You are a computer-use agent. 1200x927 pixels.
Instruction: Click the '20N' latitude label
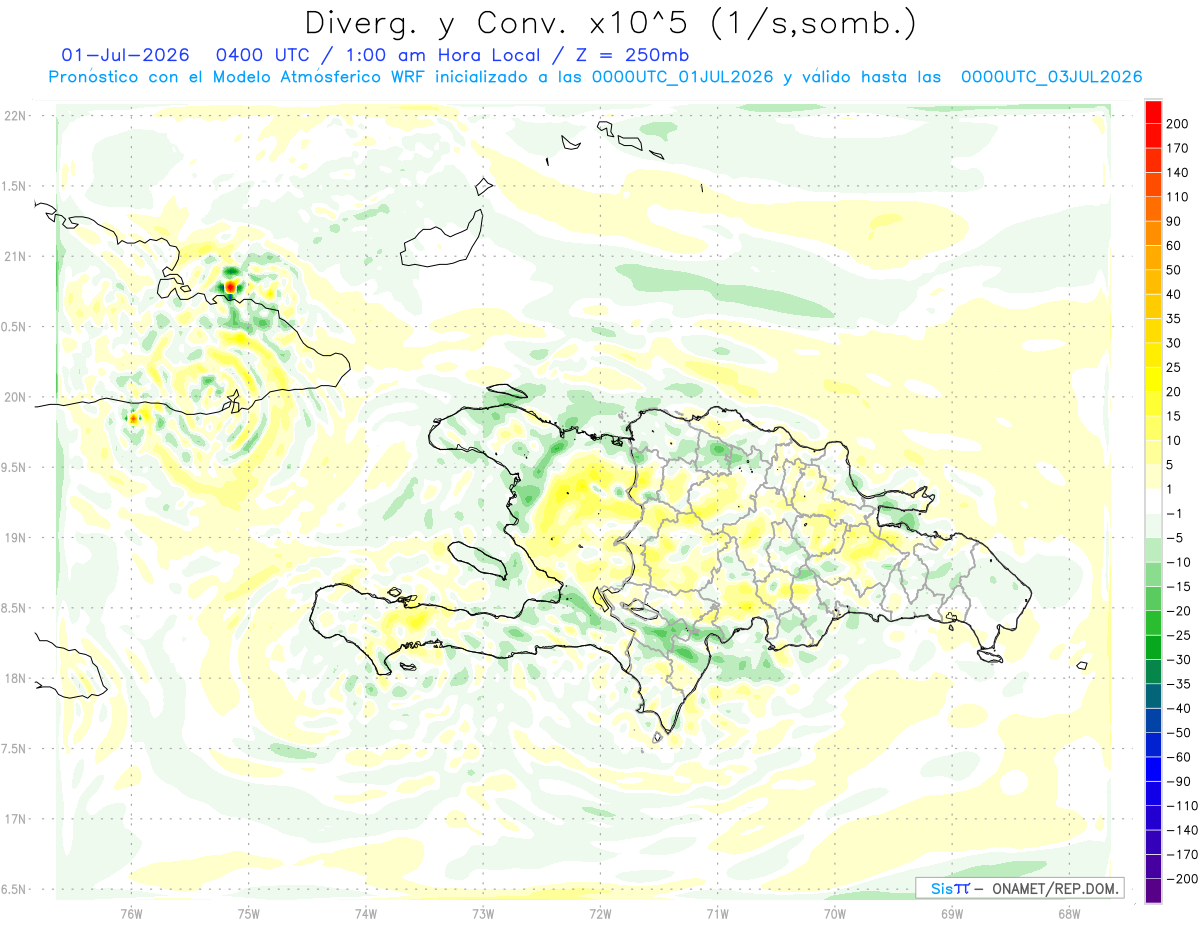(x=14, y=397)
